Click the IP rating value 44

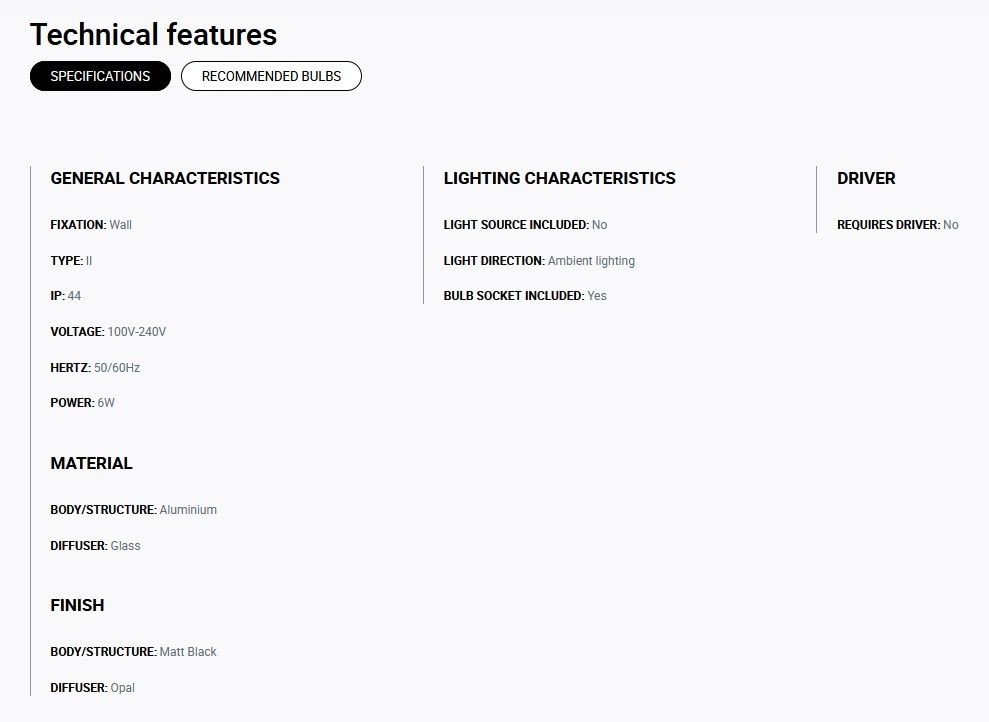tap(74, 296)
